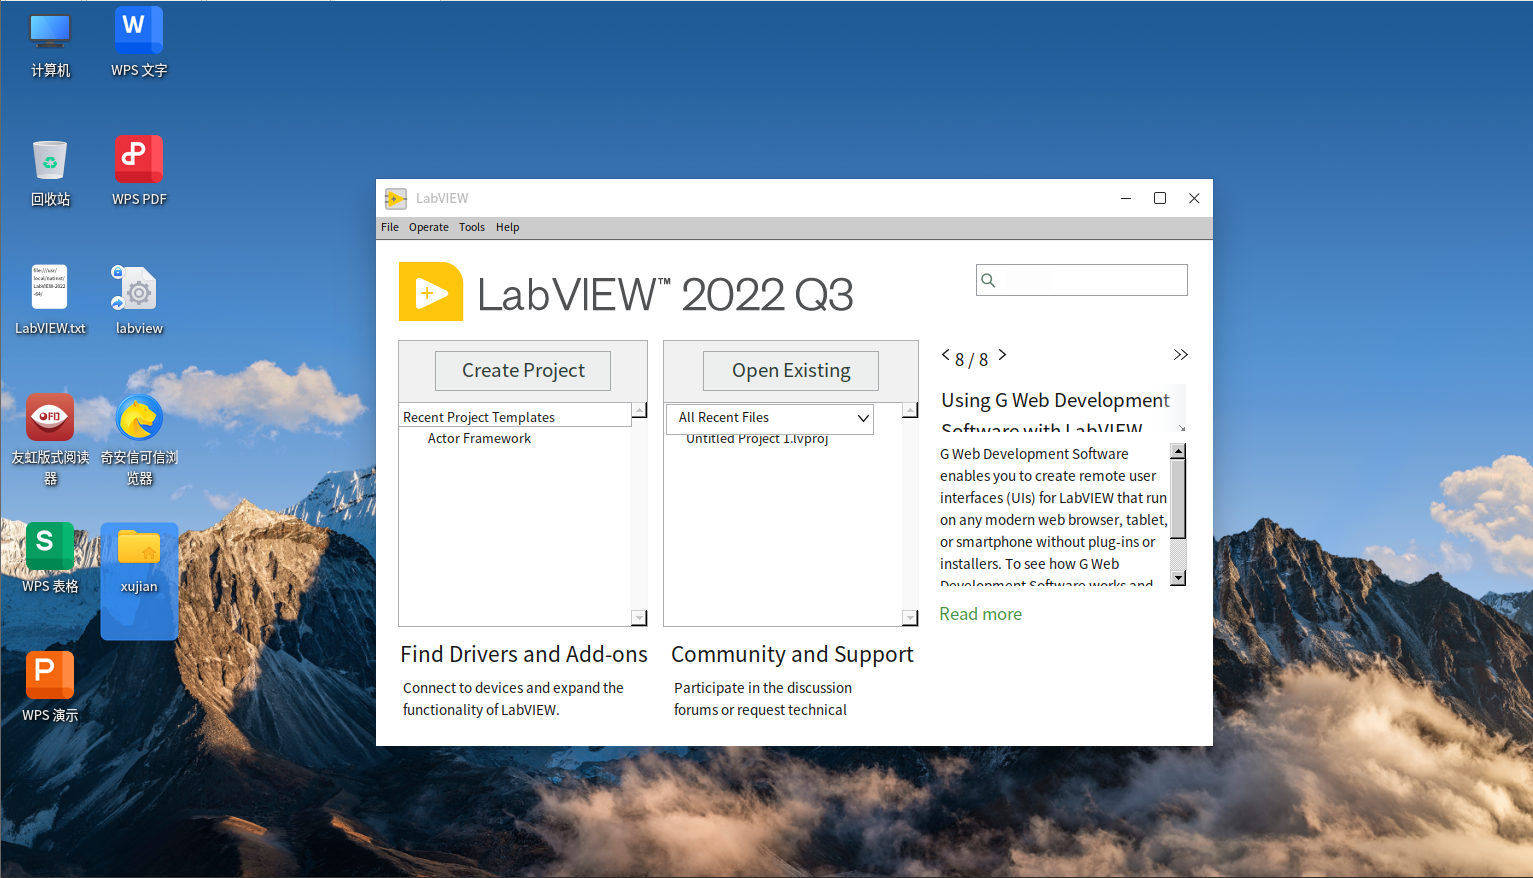Open the 奇安信可信浏览器 icon
This screenshot has height=878, width=1533.
(x=139, y=440)
